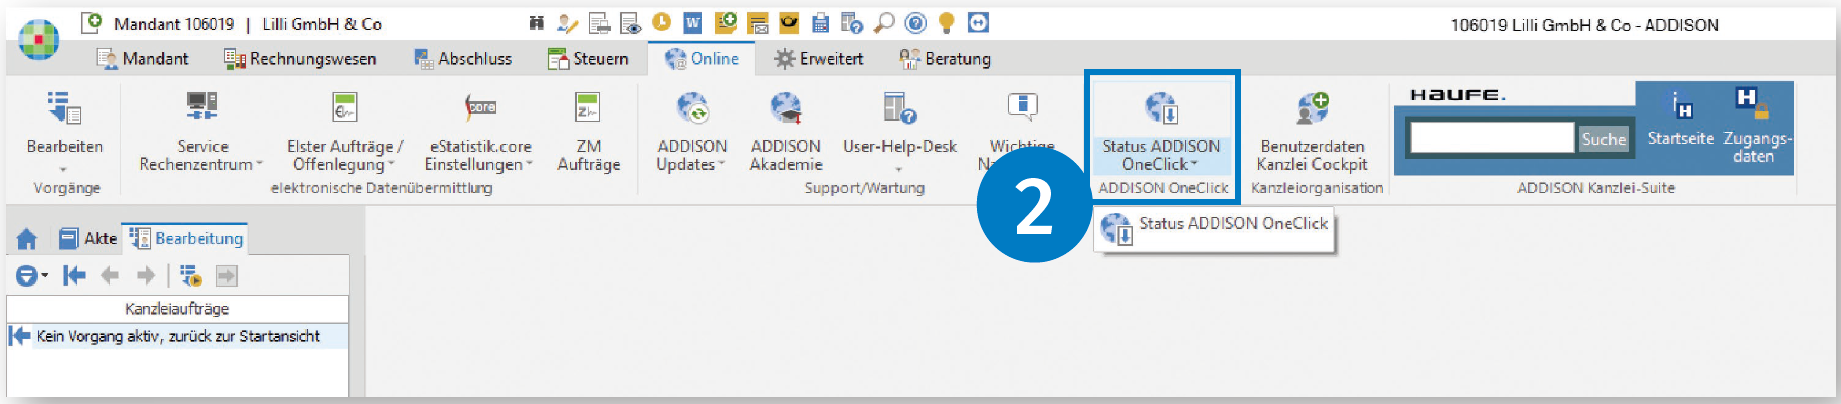Click the yellow clock icon

[x=661, y=22]
